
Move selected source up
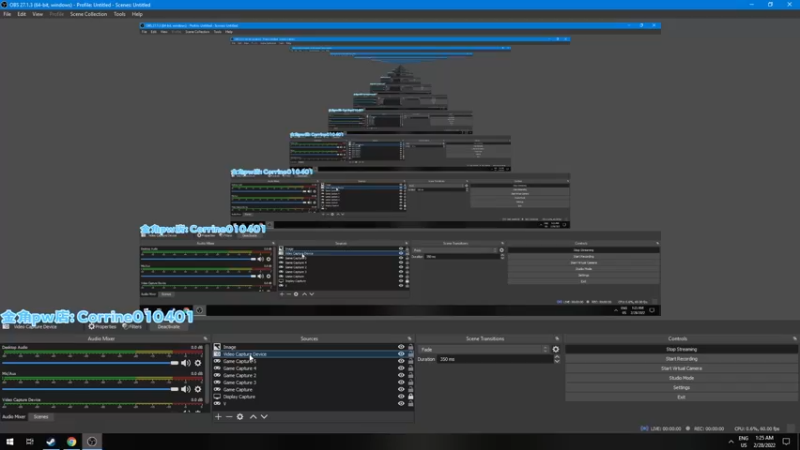(x=253, y=417)
